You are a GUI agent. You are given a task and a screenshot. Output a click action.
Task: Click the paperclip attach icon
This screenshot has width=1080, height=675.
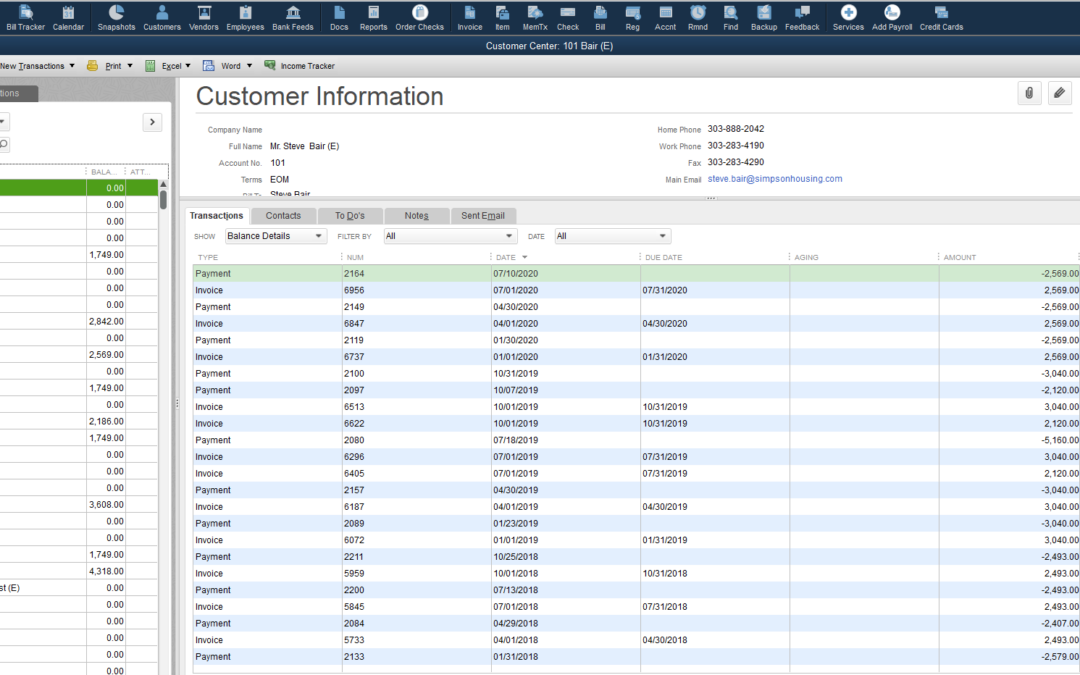[1028, 93]
